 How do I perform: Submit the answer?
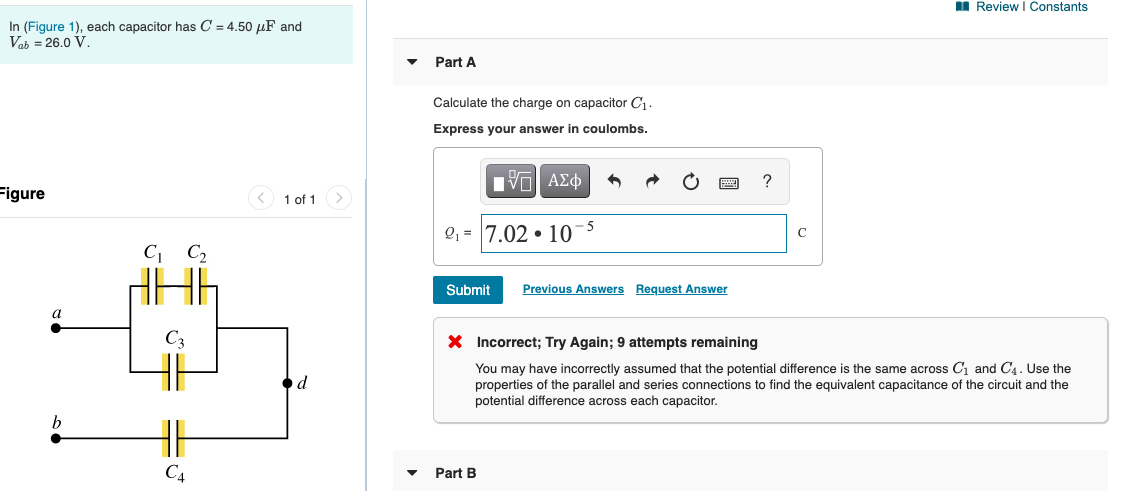(467, 290)
